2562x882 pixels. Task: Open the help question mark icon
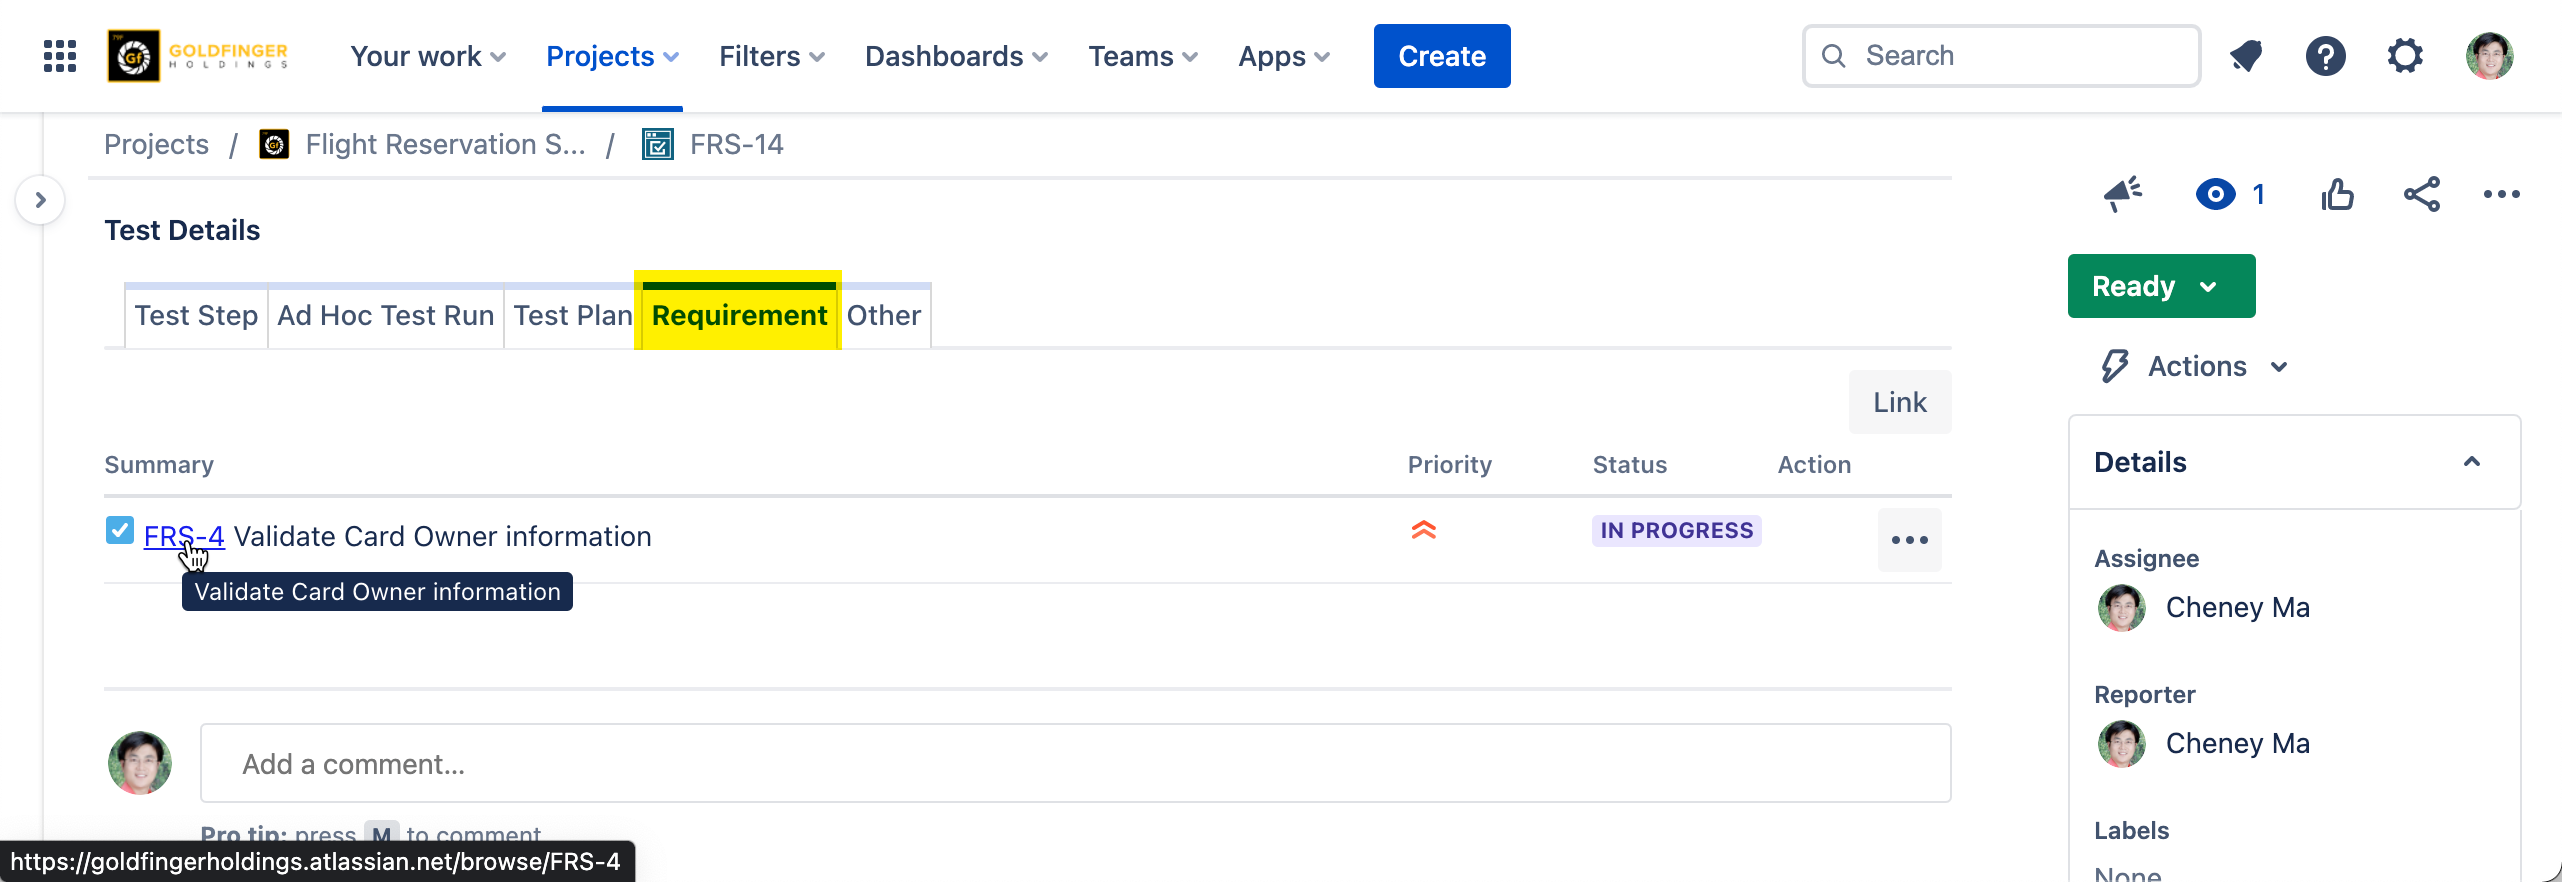click(2325, 56)
